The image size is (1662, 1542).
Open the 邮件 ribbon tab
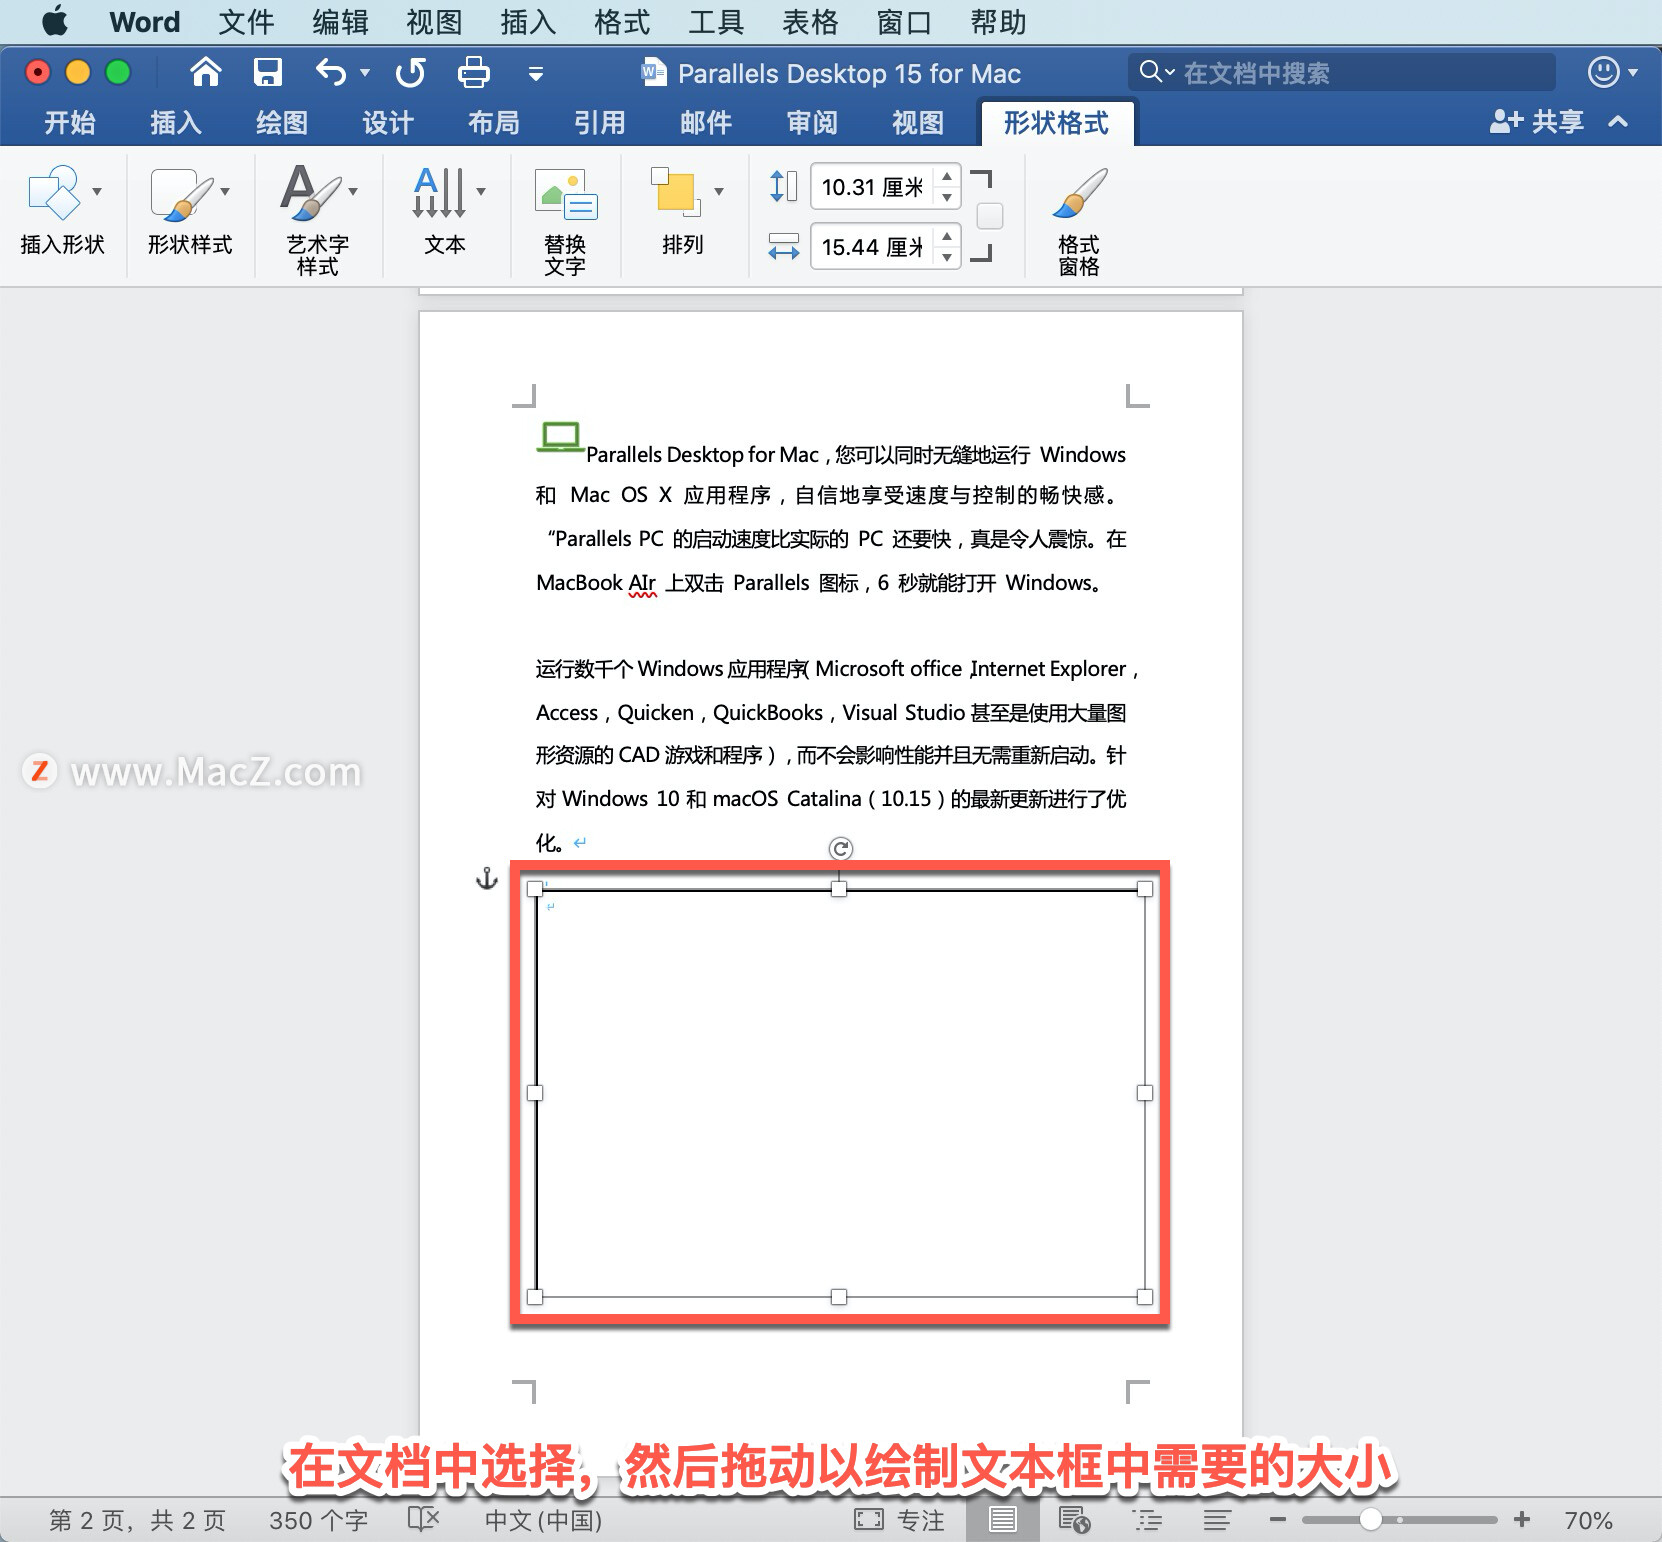coord(706,122)
